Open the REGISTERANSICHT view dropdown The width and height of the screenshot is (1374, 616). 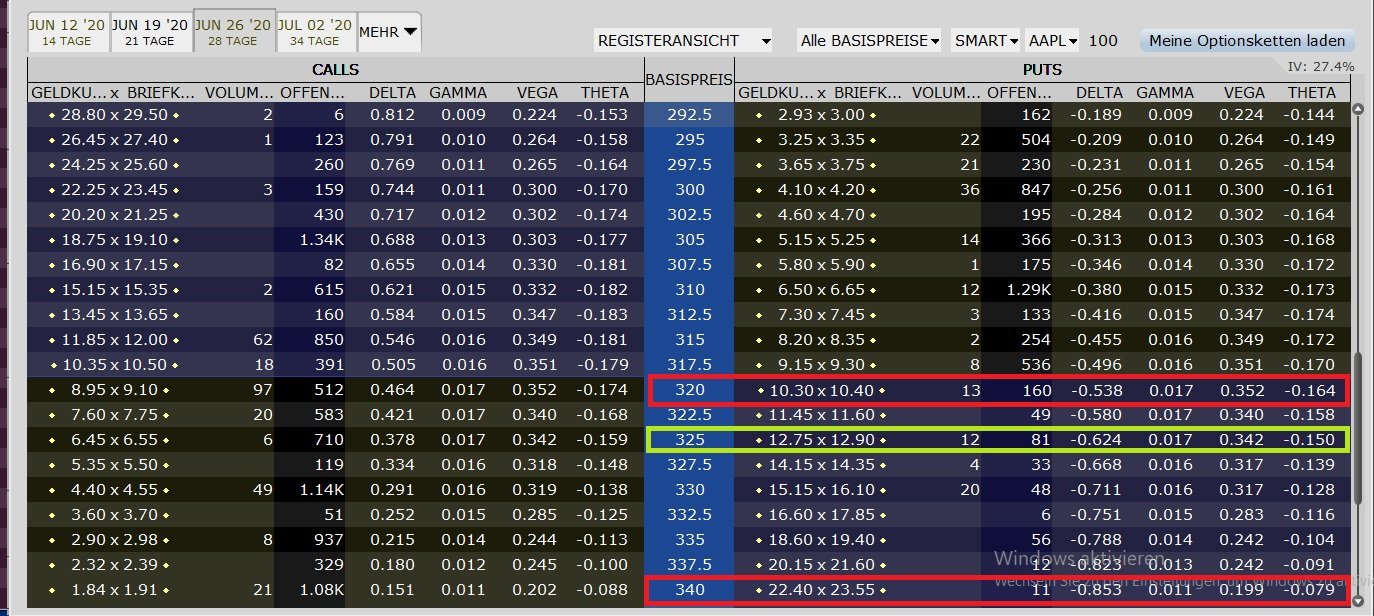683,41
